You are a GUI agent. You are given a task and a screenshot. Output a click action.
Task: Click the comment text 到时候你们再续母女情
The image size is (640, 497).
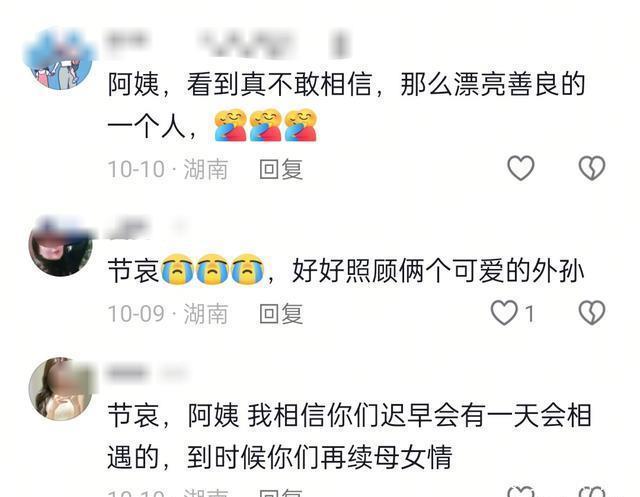coord(320,457)
